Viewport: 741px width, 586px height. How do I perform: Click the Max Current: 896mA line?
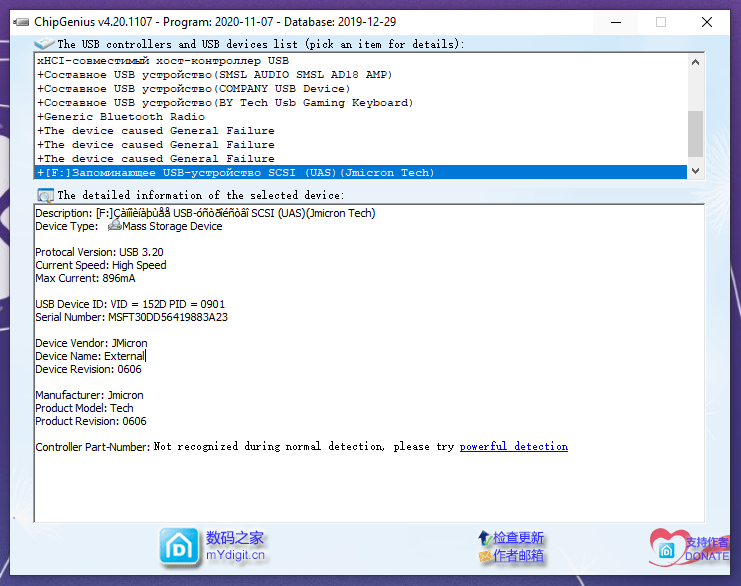point(85,278)
